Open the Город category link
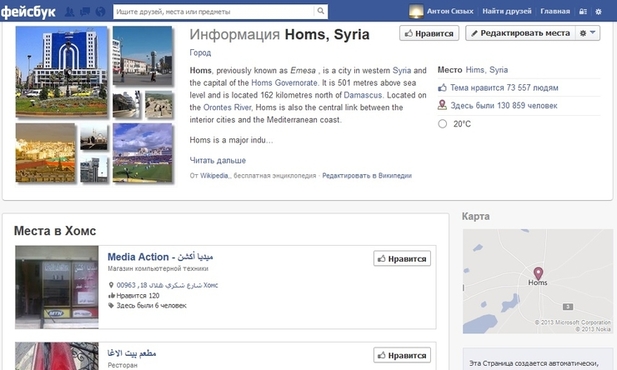The image size is (617, 370). [200, 52]
